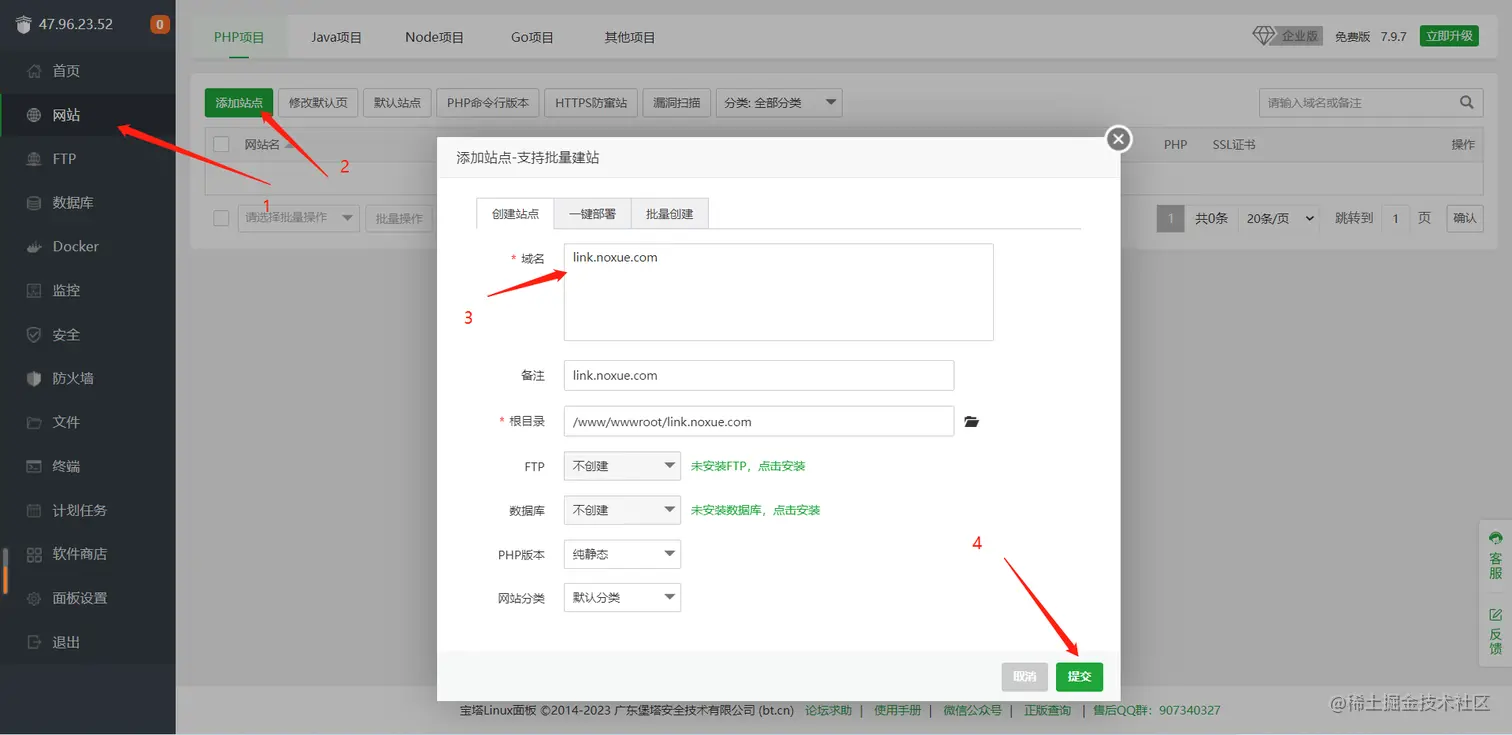Viewport: 1512px width, 735px height.
Task: Click 未安装FTP，点击安装 link
Action: (x=748, y=466)
